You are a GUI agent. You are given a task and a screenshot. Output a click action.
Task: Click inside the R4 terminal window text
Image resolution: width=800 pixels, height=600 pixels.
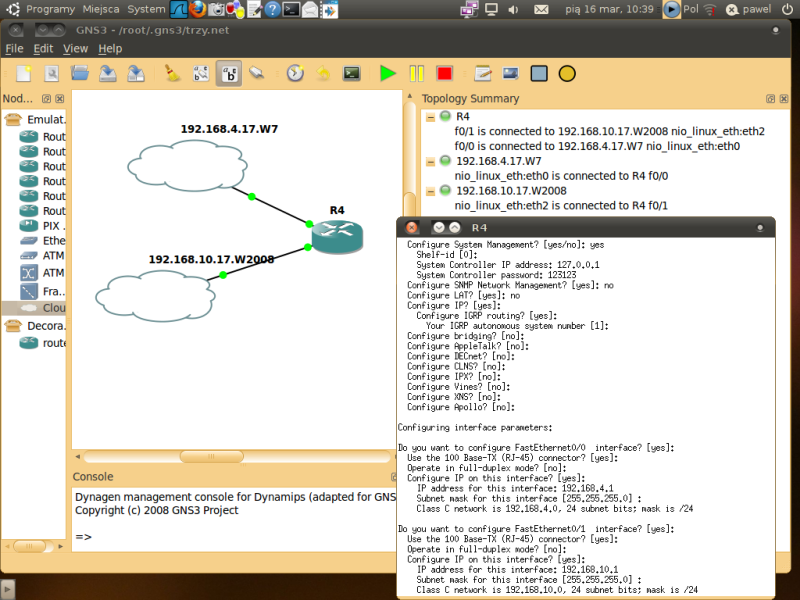point(585,417)
